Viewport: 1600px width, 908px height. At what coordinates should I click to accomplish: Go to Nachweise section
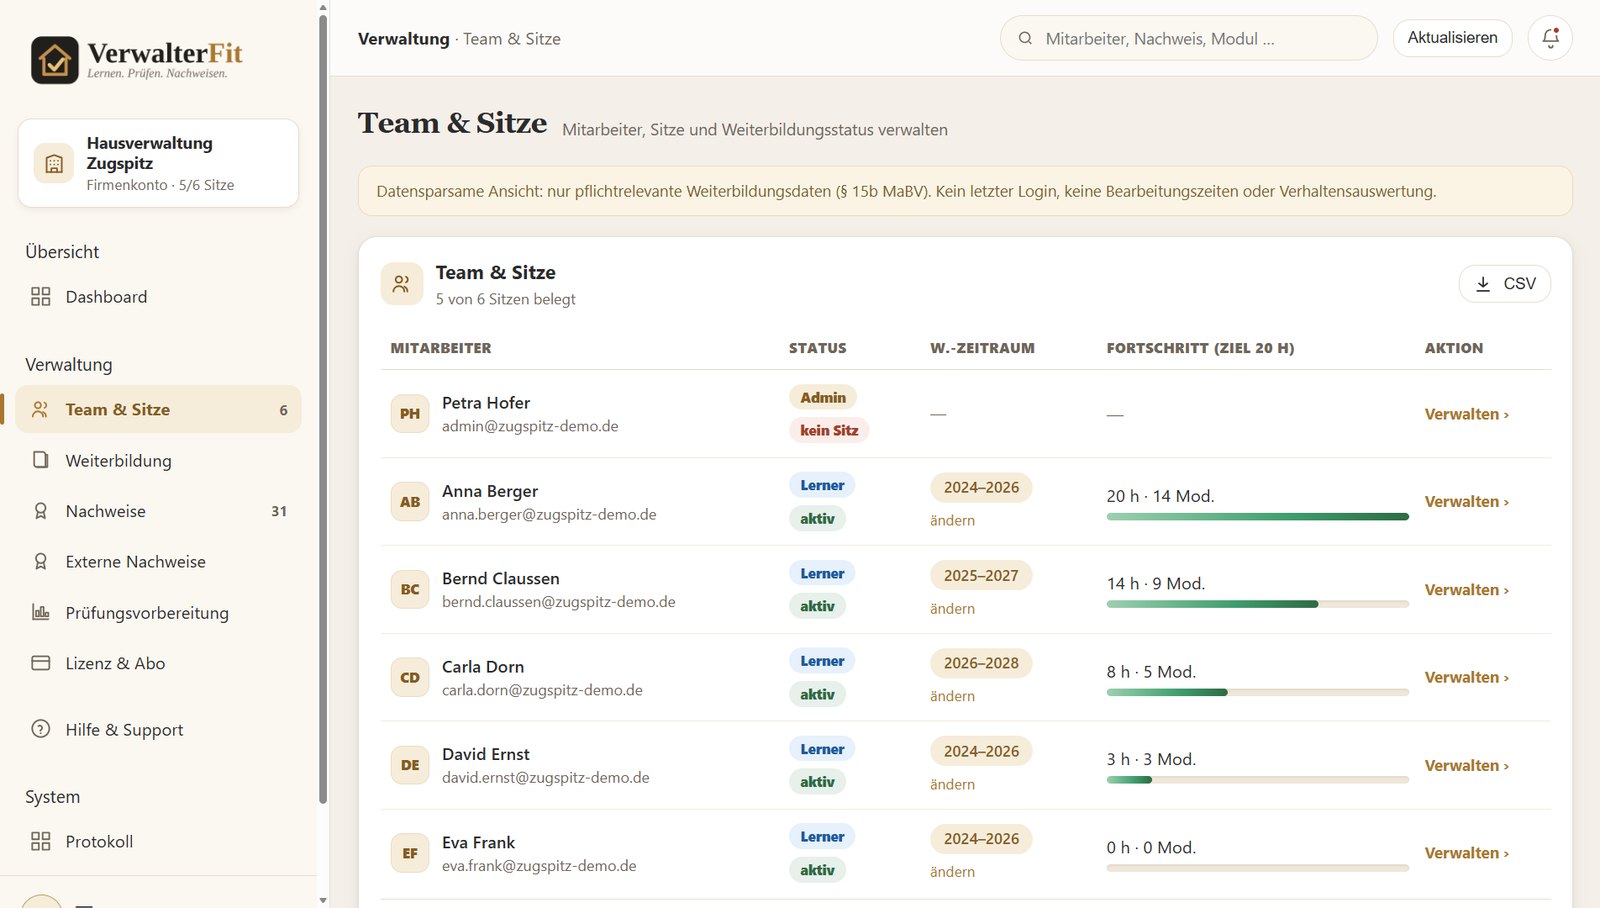(158, 511)
